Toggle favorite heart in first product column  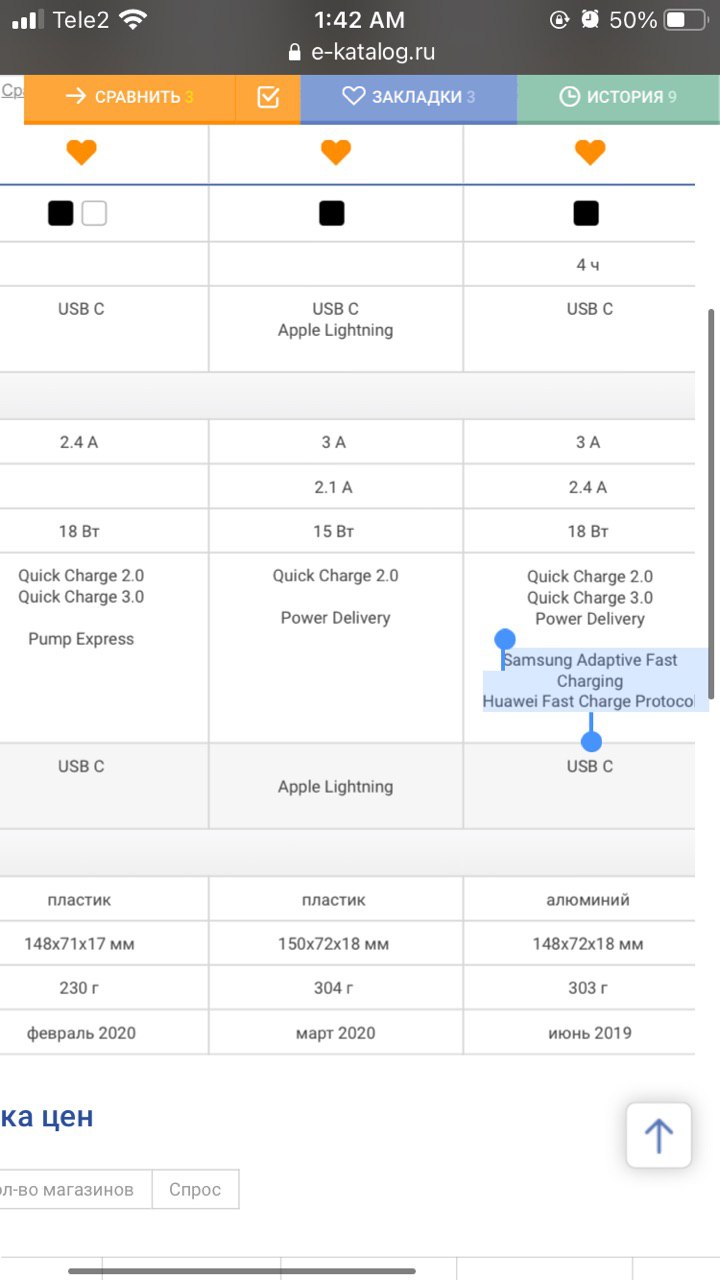pyautogui.click(x=81, y=152)
